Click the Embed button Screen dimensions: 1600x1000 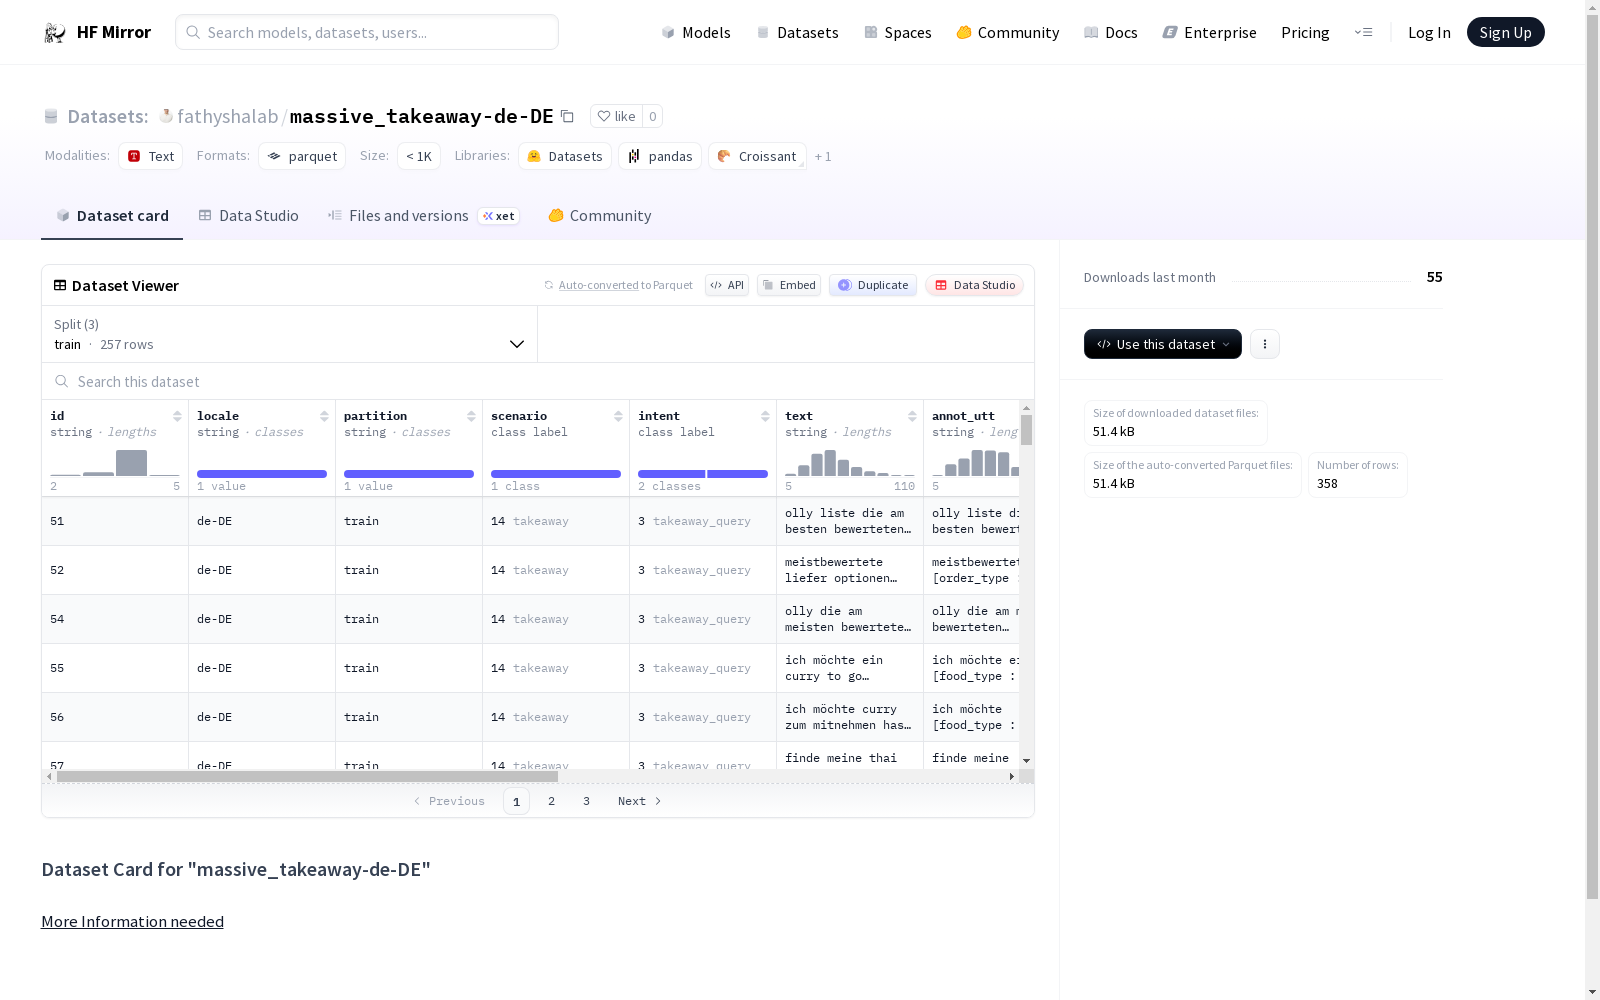[x=789, y=285]
